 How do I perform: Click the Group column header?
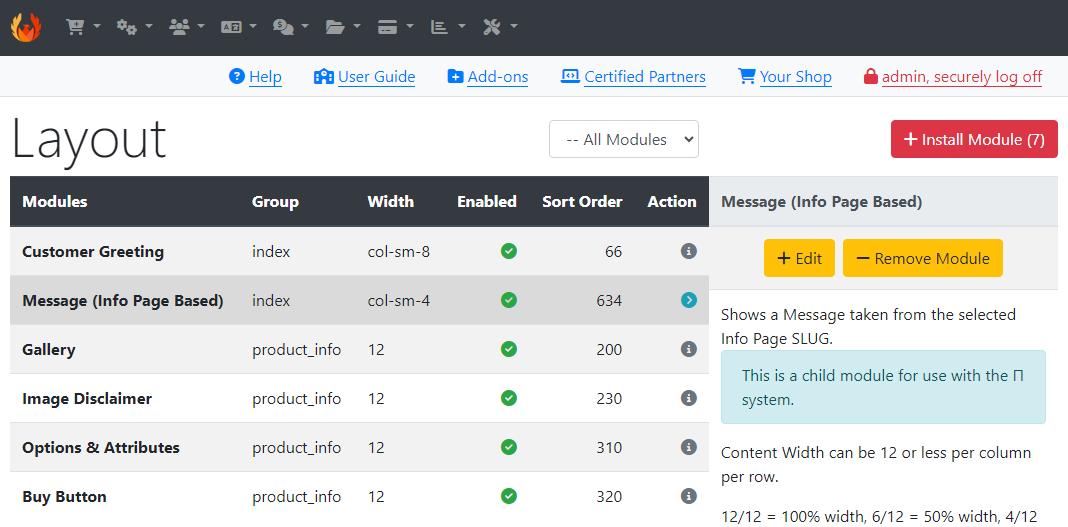point(275,202)
